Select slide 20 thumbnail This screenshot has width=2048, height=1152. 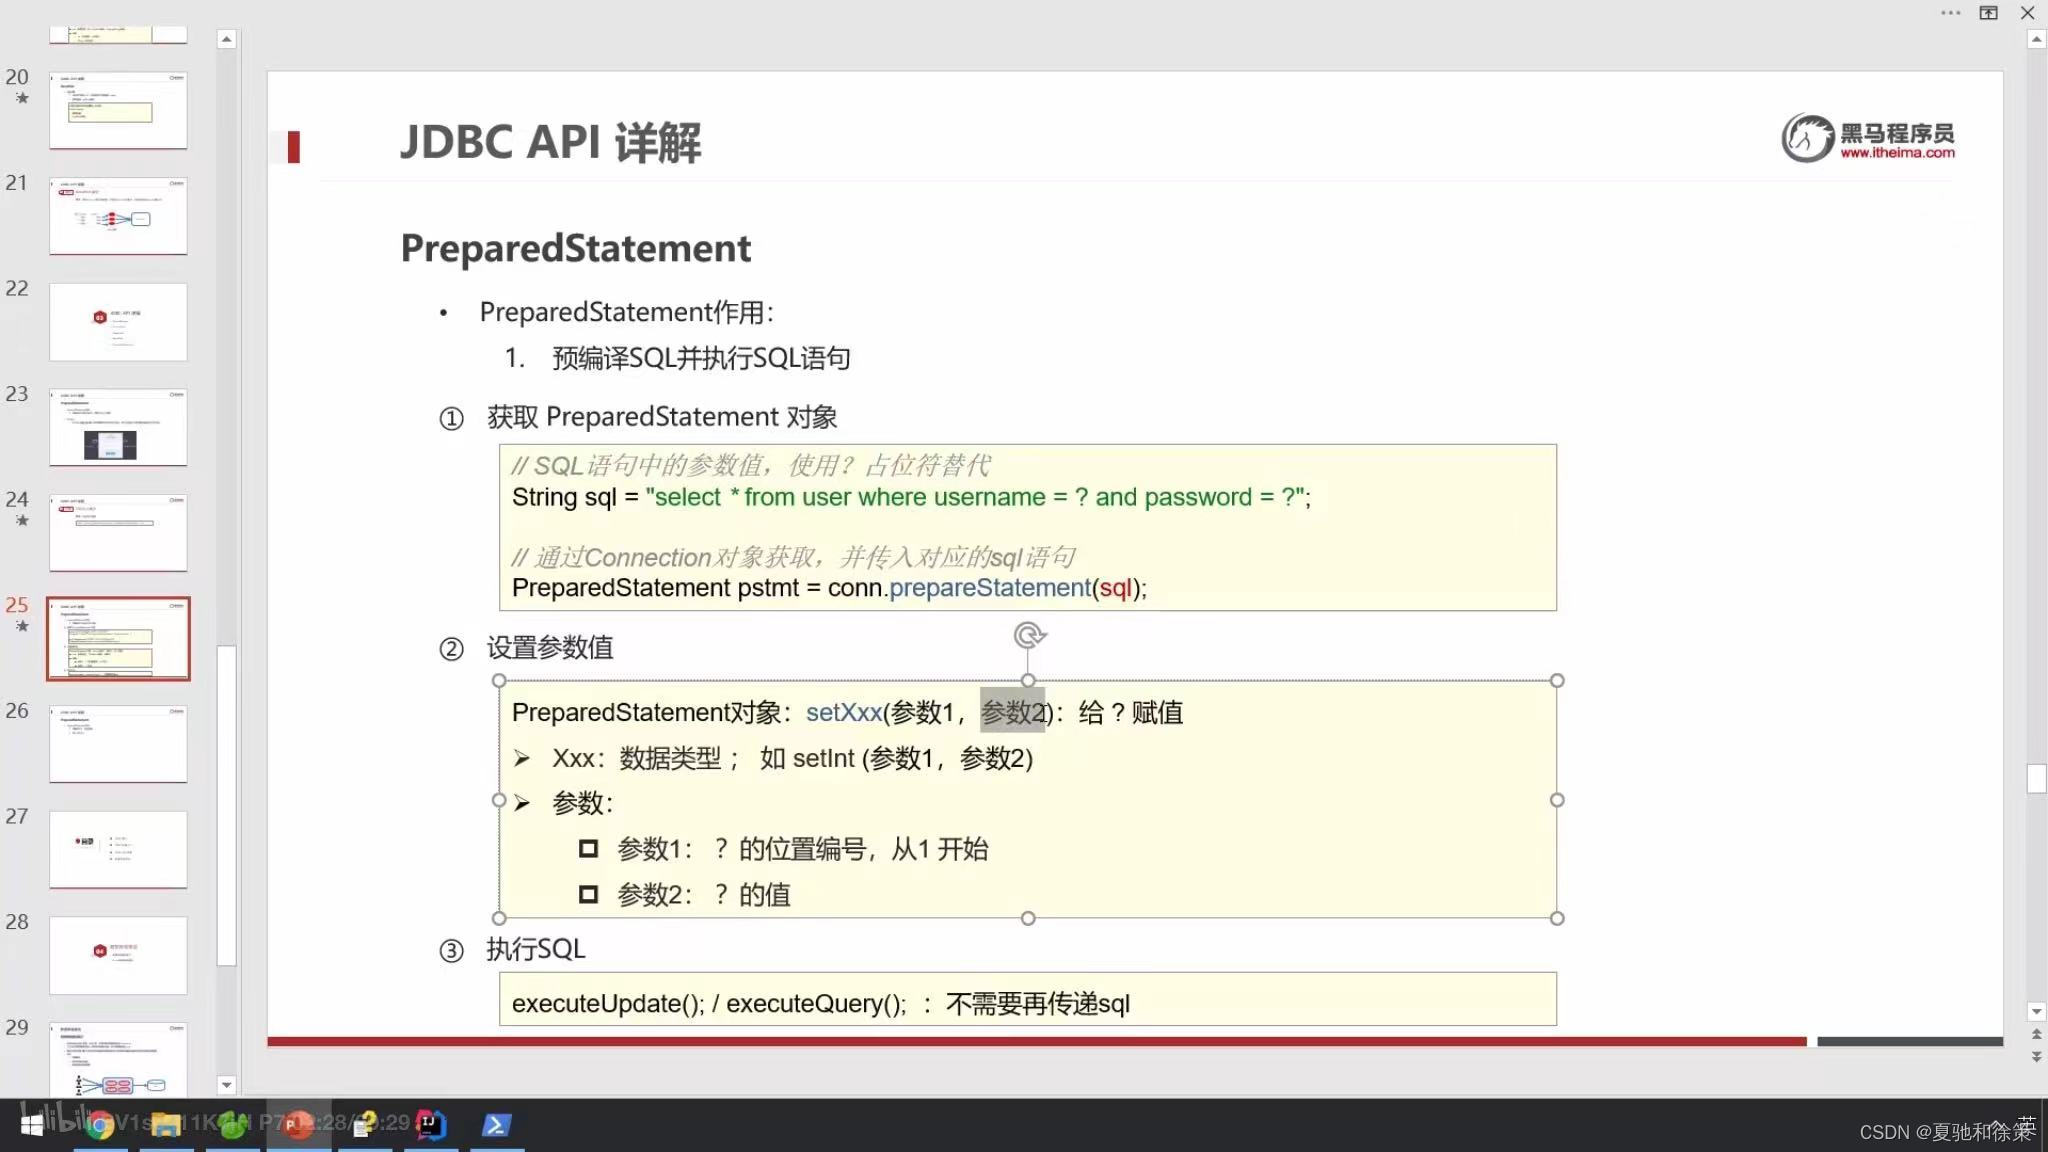click(118, 110)
